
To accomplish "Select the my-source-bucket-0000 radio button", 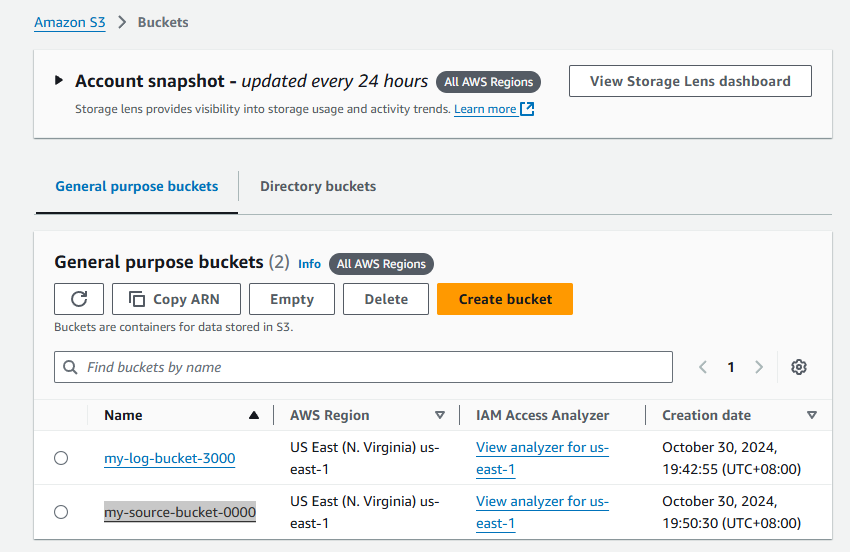I will 61,512.
